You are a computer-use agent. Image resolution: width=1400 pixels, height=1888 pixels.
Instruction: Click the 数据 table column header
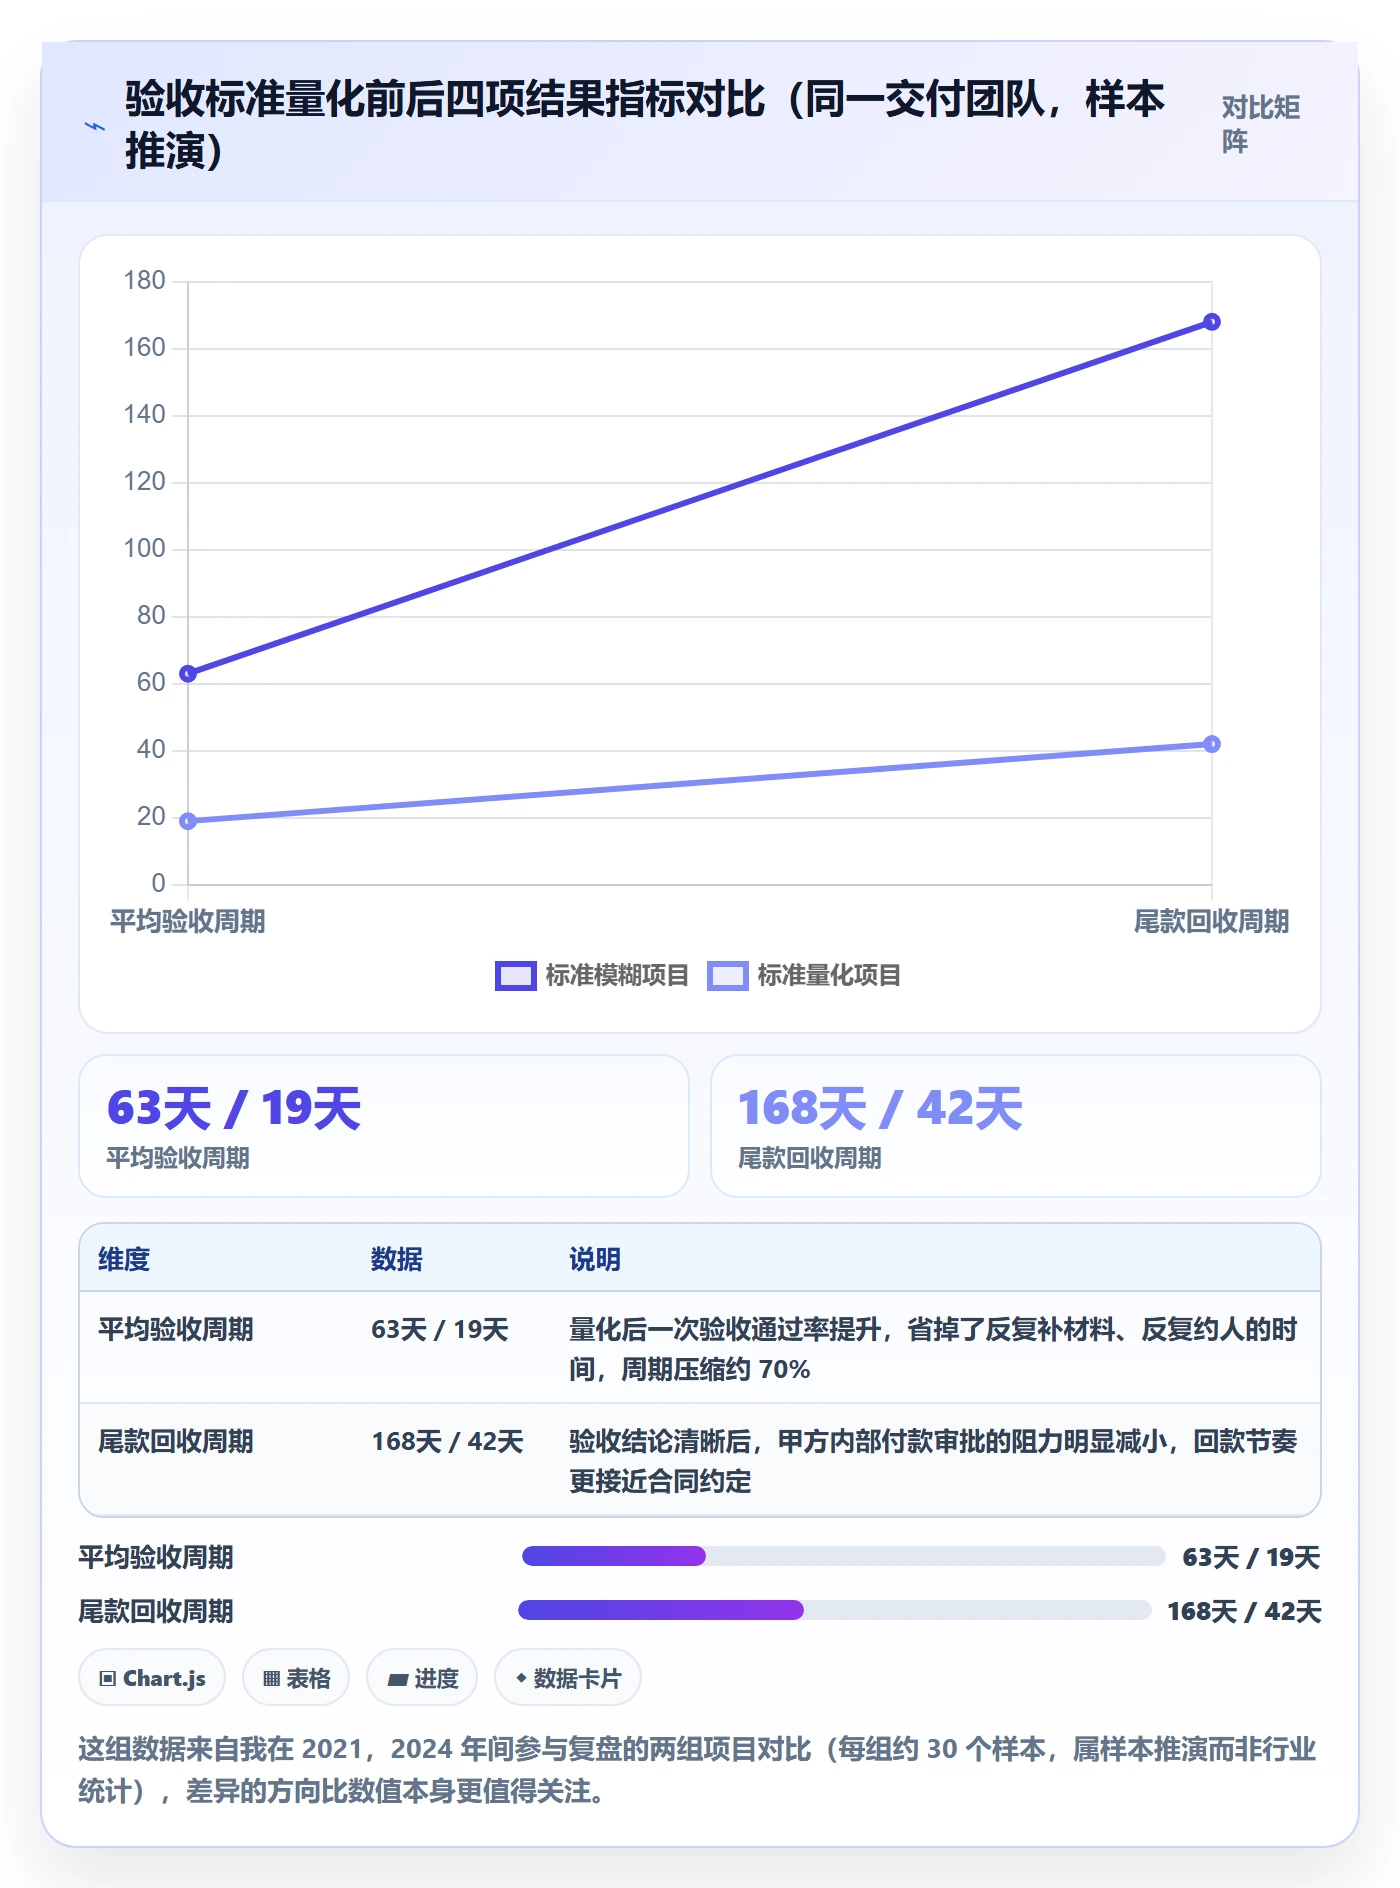pyautogui.click(x=397, y=1259)
